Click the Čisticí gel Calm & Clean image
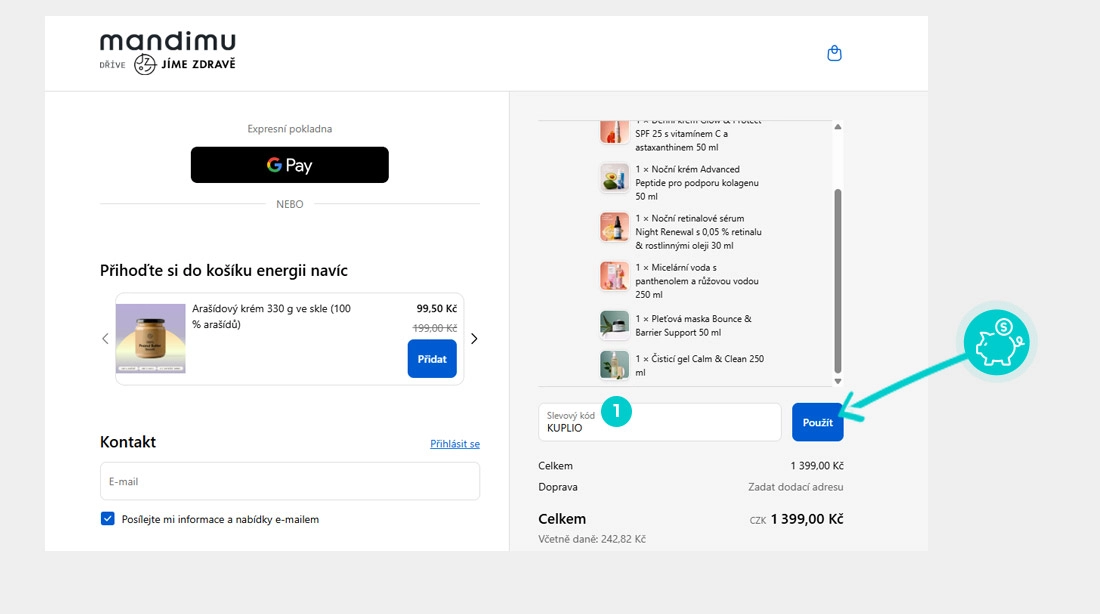This screenshot has height=614, width=1100. (x=614, y=365)
